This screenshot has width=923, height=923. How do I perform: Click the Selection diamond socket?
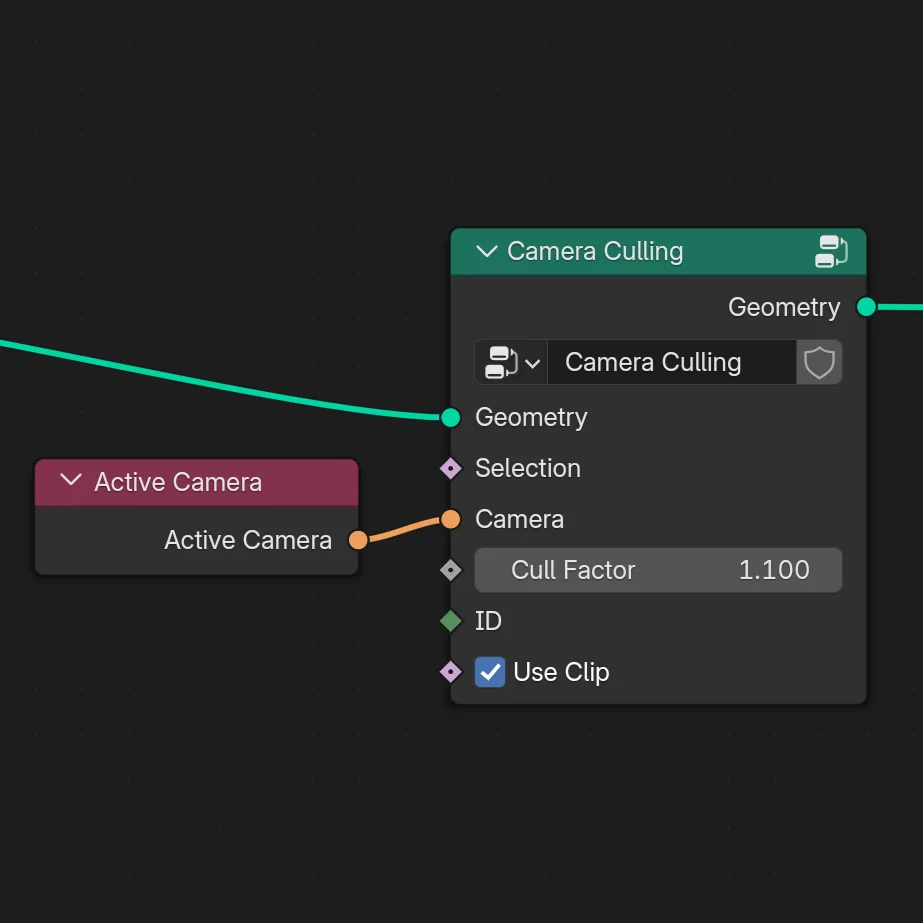(451, 468)
